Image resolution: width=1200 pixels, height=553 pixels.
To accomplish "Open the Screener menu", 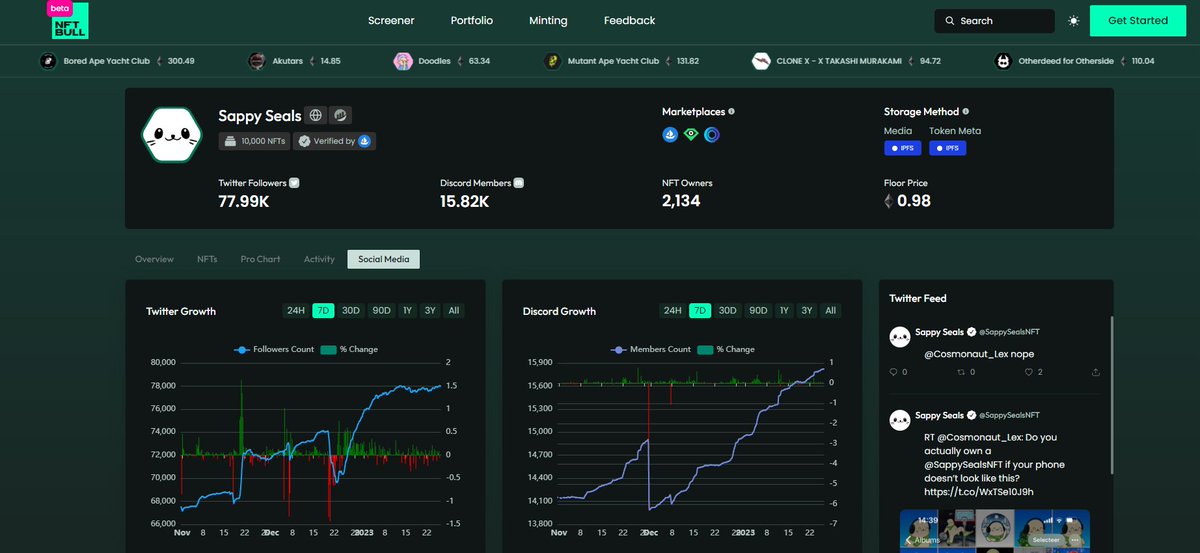I will [391, 20].
